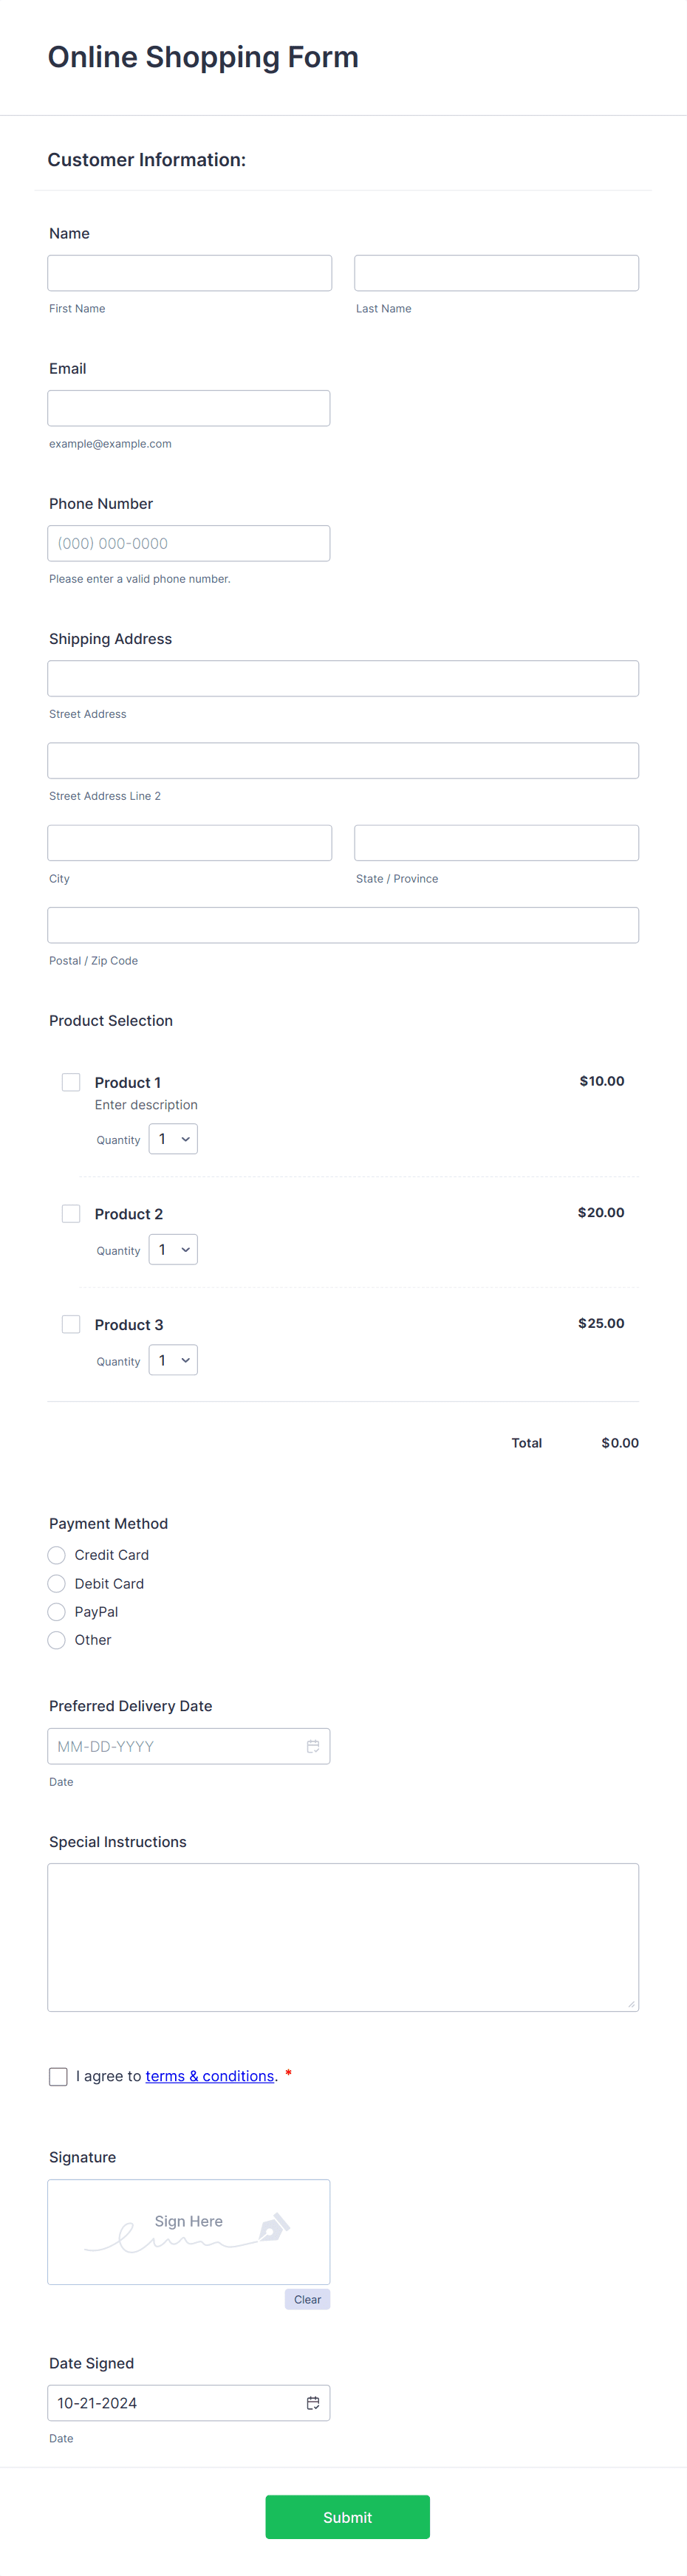Choose Other as the payment method
The height and width of the screenshot is (2576, 687).
(56, 1640)
